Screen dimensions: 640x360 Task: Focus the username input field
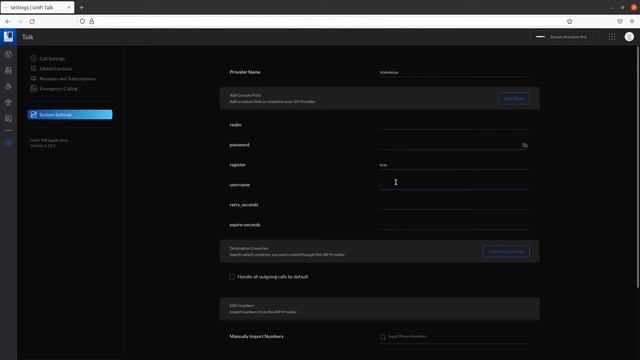pos(455,184)
